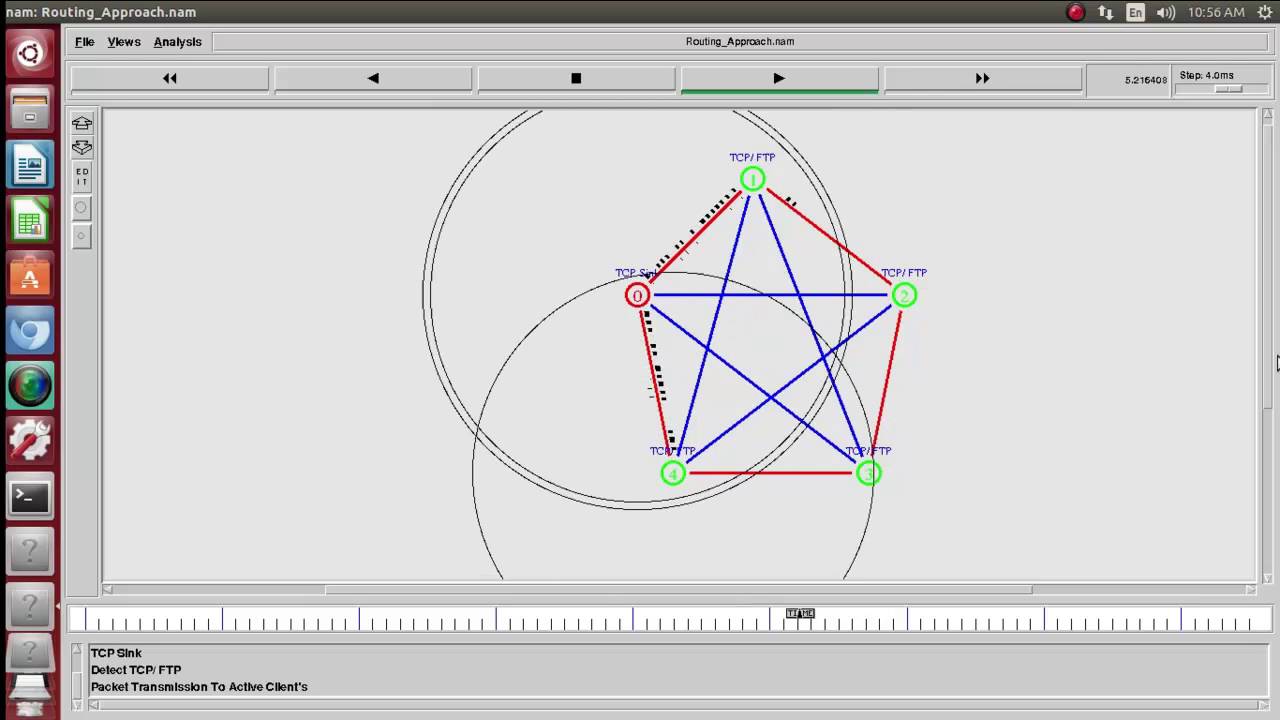Click the 10:56 AM clock
The width and height of the screenshot is (1280, 720).
(x=1216, y=12)
